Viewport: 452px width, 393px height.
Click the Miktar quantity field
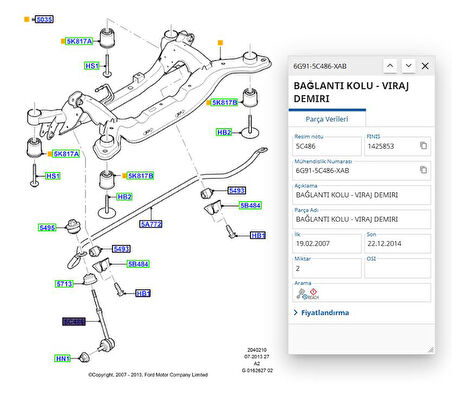tap(327, 268)
